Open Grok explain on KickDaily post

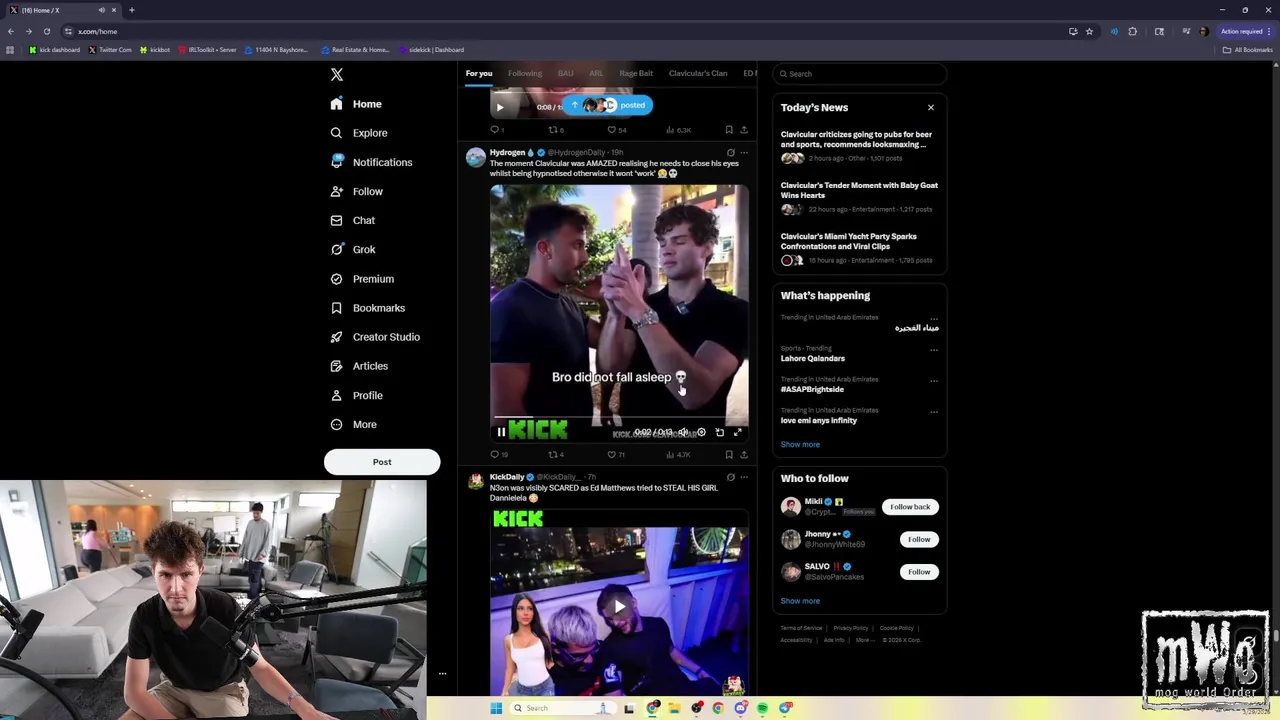click(x=730, y=477)
